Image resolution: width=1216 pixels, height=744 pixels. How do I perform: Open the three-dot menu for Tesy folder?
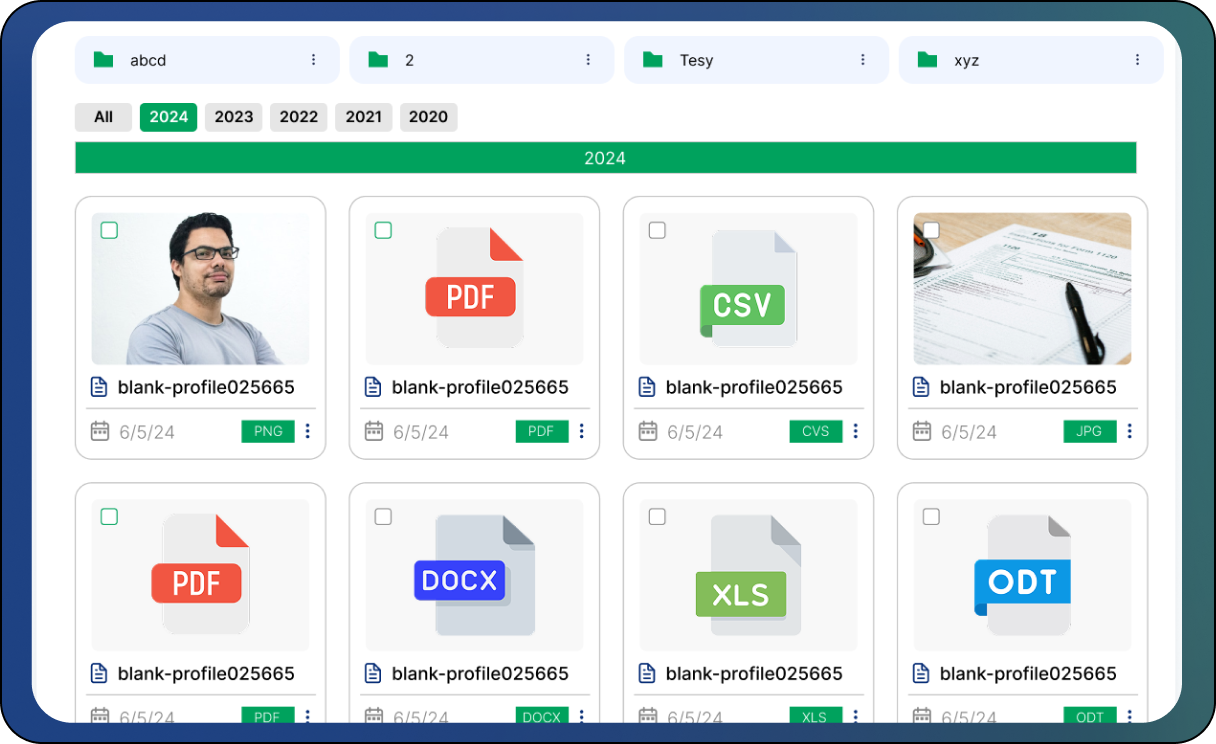click(863, 60)
